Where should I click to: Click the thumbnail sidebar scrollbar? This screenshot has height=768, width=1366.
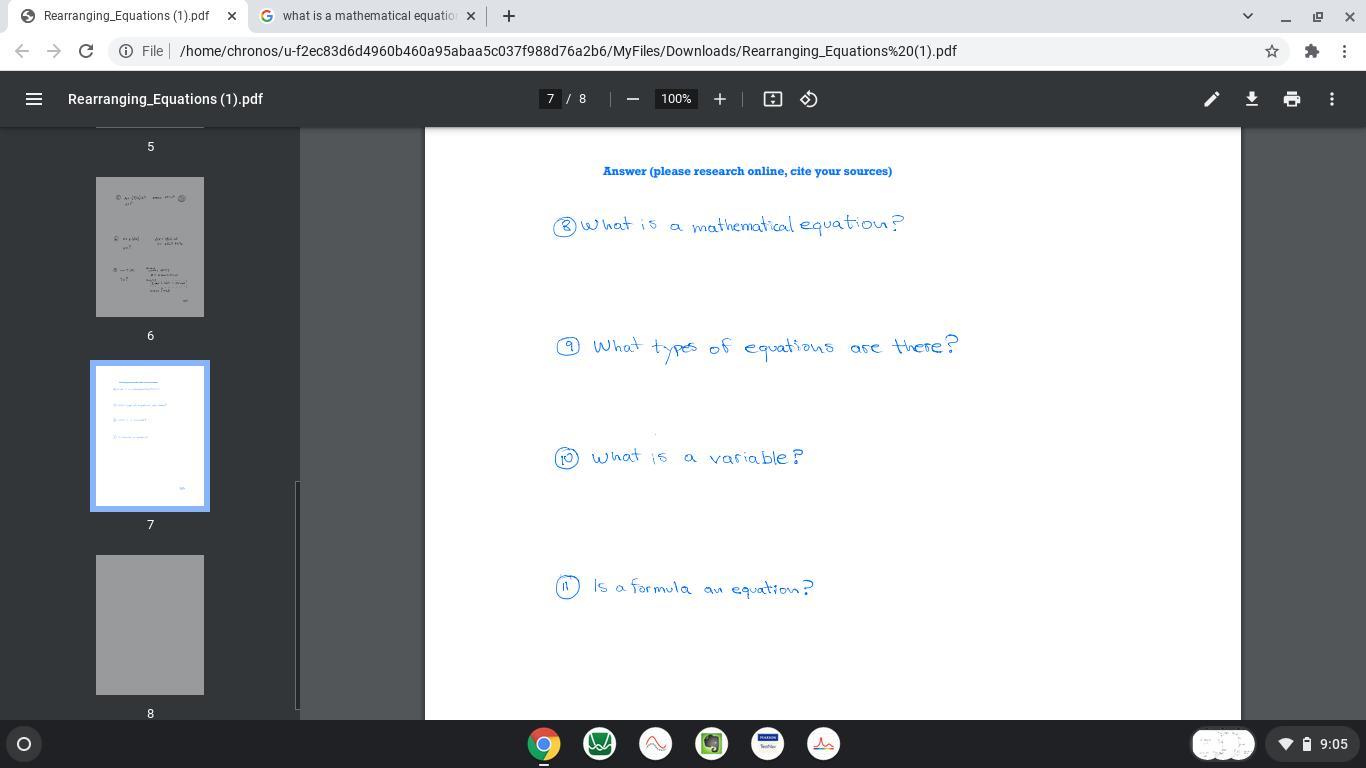click(x=297, y=595)
